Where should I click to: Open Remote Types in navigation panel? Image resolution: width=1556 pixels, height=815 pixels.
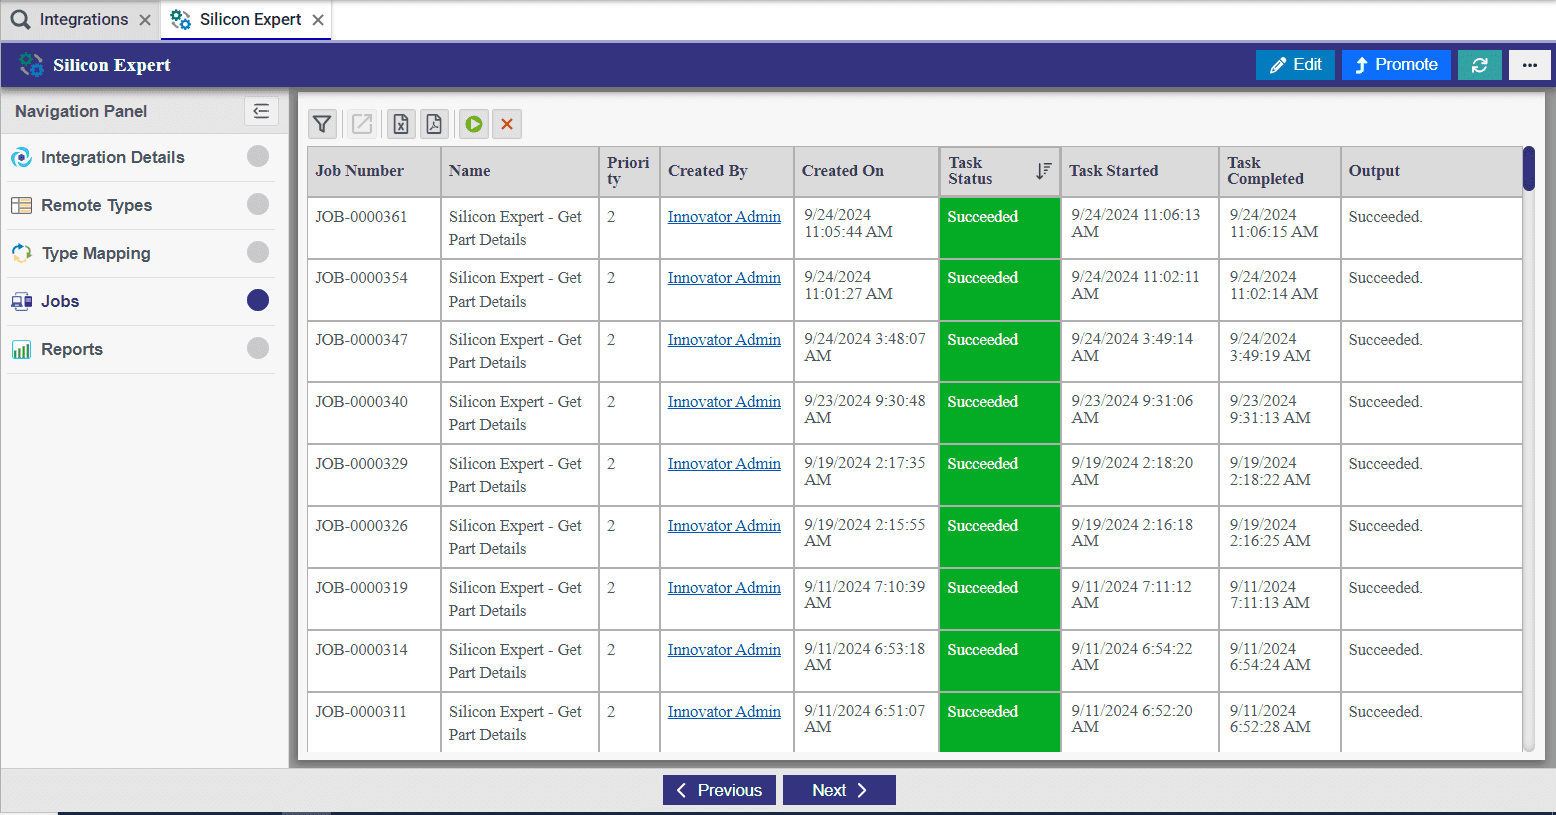[141, 205]
